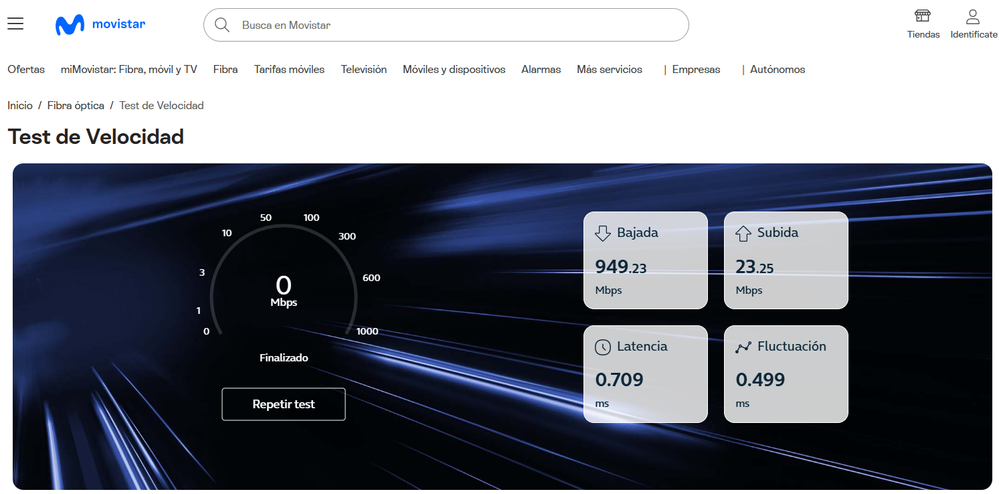Click the Inicio breadcrumb link

click(x=20, y=105)
